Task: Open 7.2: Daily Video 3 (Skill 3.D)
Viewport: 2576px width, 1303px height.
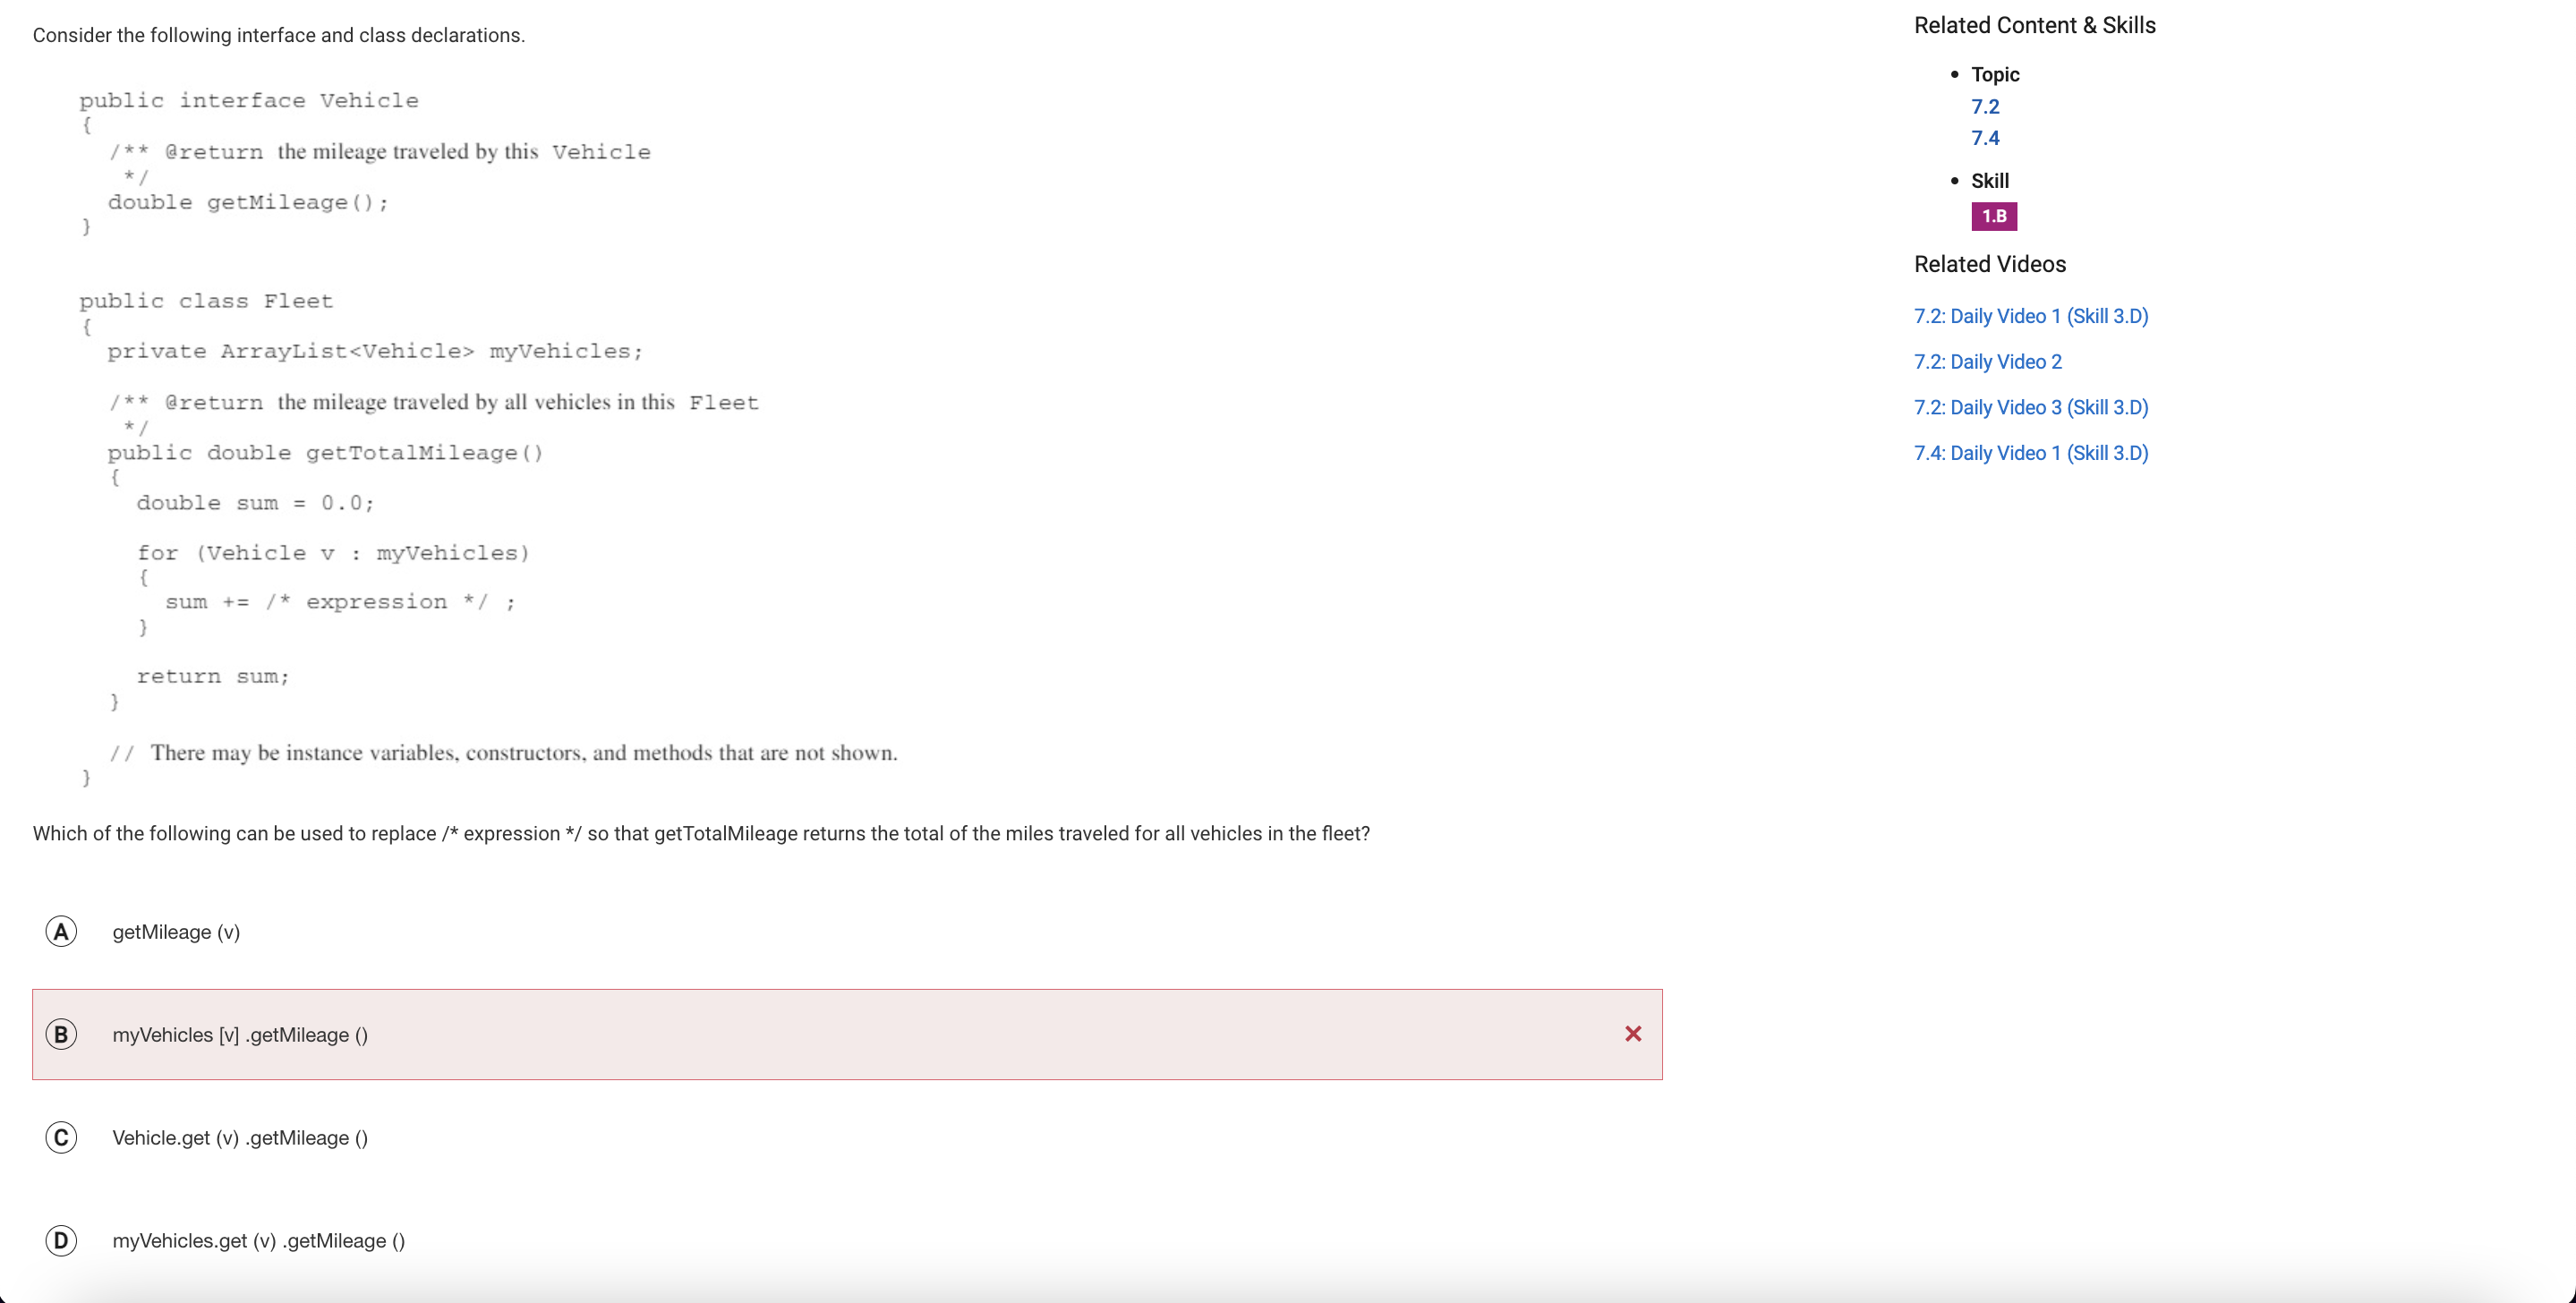Action: [x=2031, y=407]
